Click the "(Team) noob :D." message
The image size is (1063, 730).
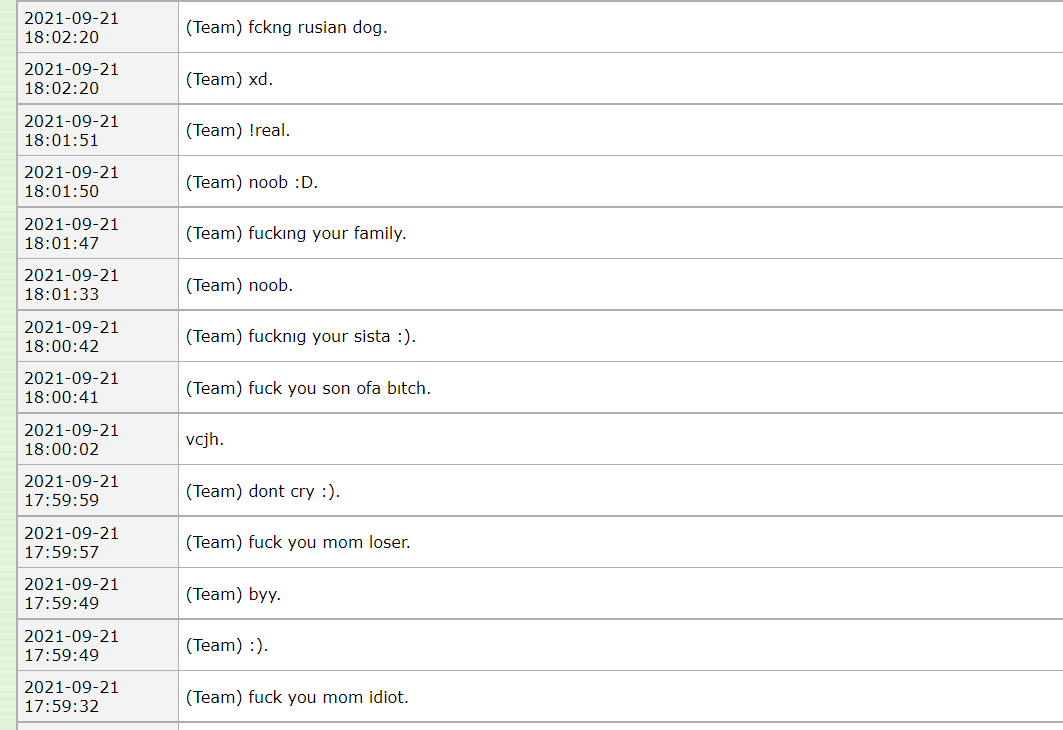[252, 182]
